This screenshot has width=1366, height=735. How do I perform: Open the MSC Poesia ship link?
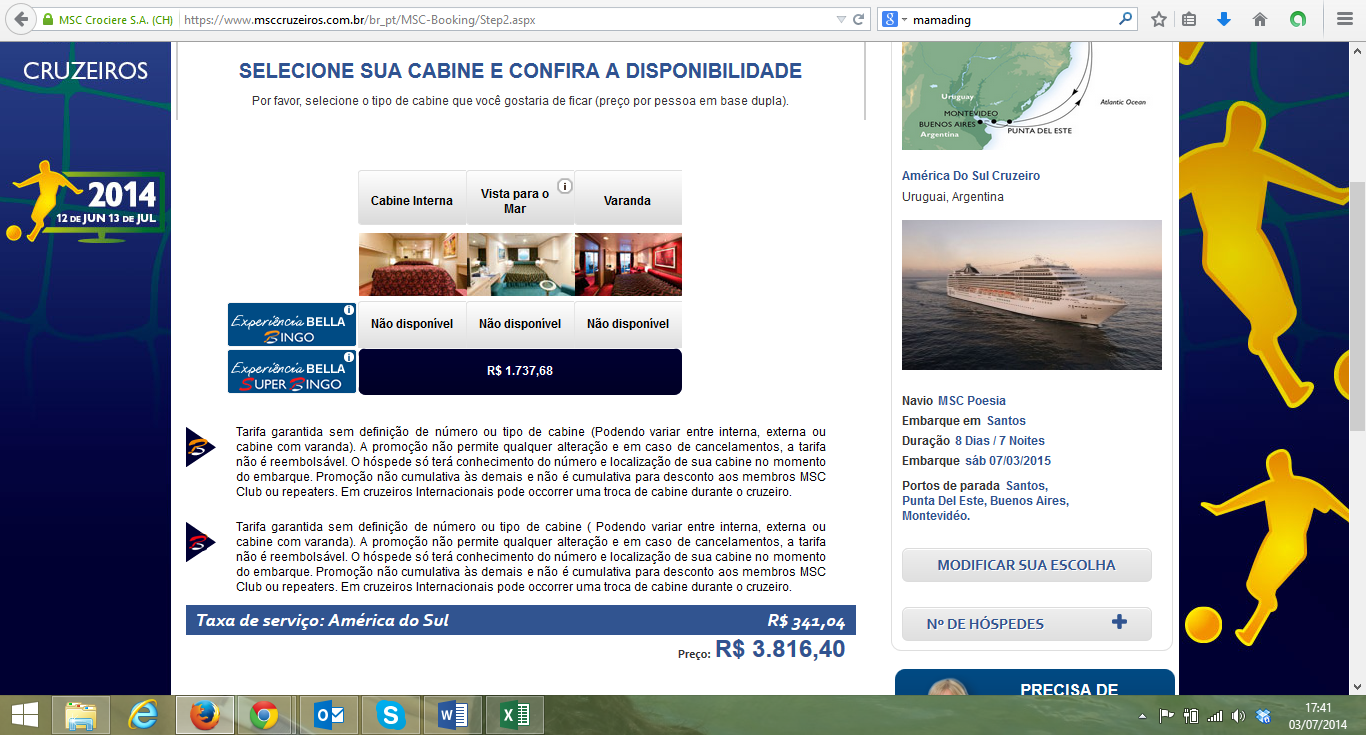tap(971, 401)
